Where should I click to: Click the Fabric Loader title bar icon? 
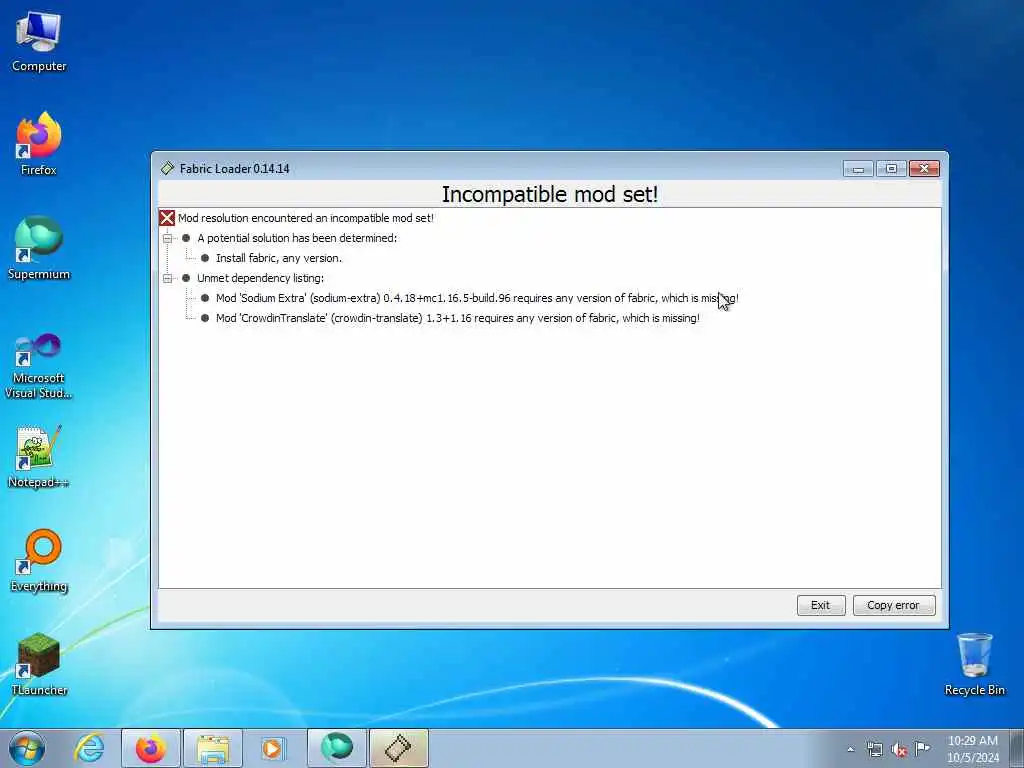168,168
